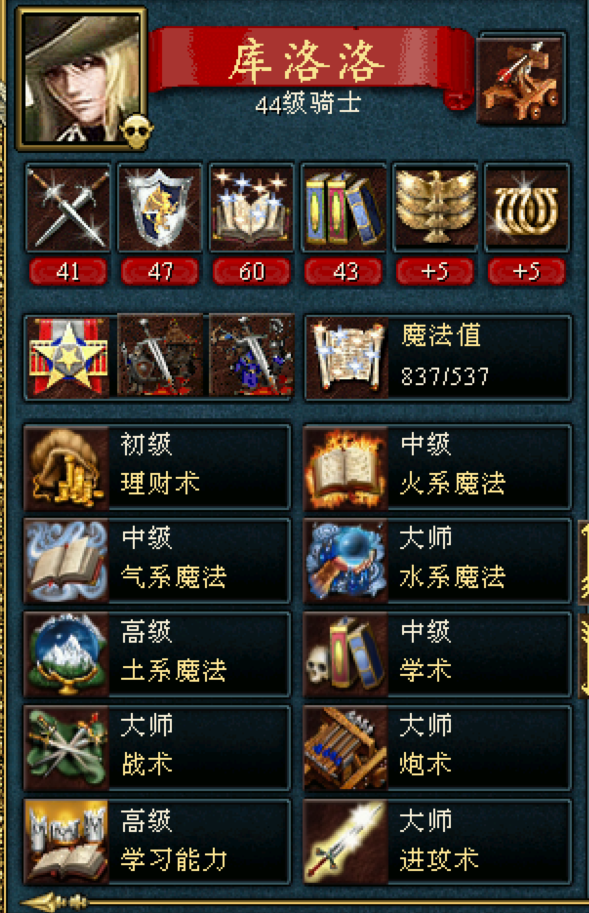Select the 大师 炮术 skill

tap(438, 748)
